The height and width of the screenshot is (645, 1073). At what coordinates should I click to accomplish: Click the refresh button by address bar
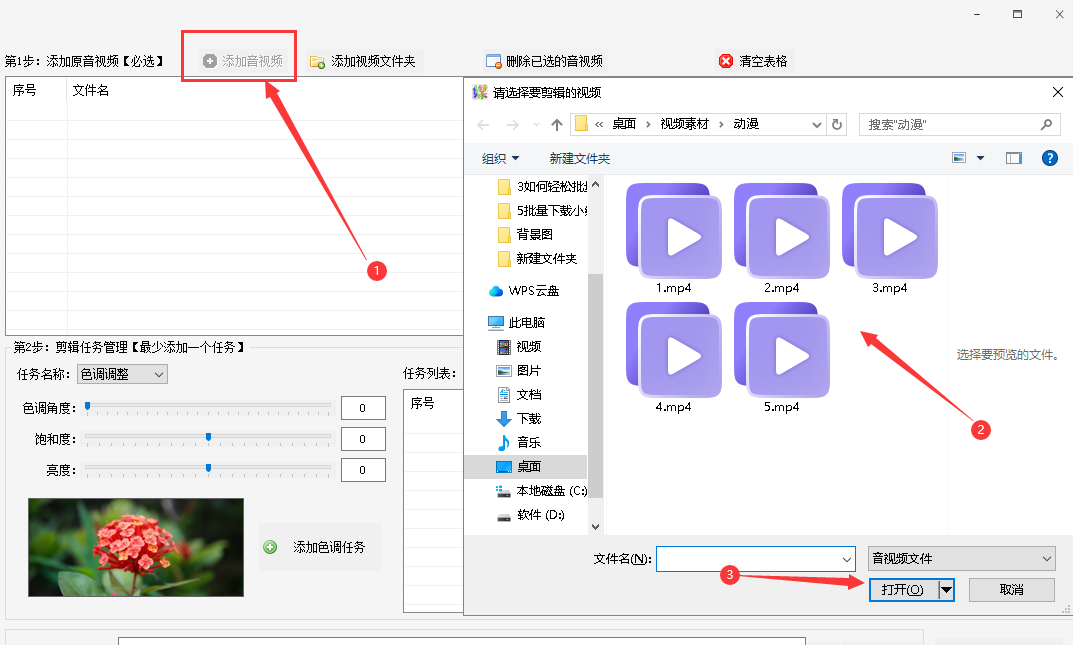836,124
